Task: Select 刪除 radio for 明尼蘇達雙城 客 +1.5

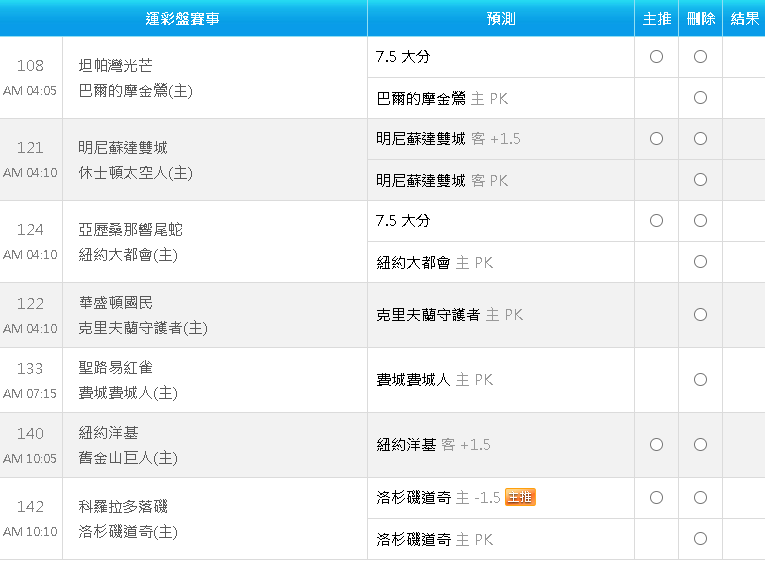Action: point(700,139)
